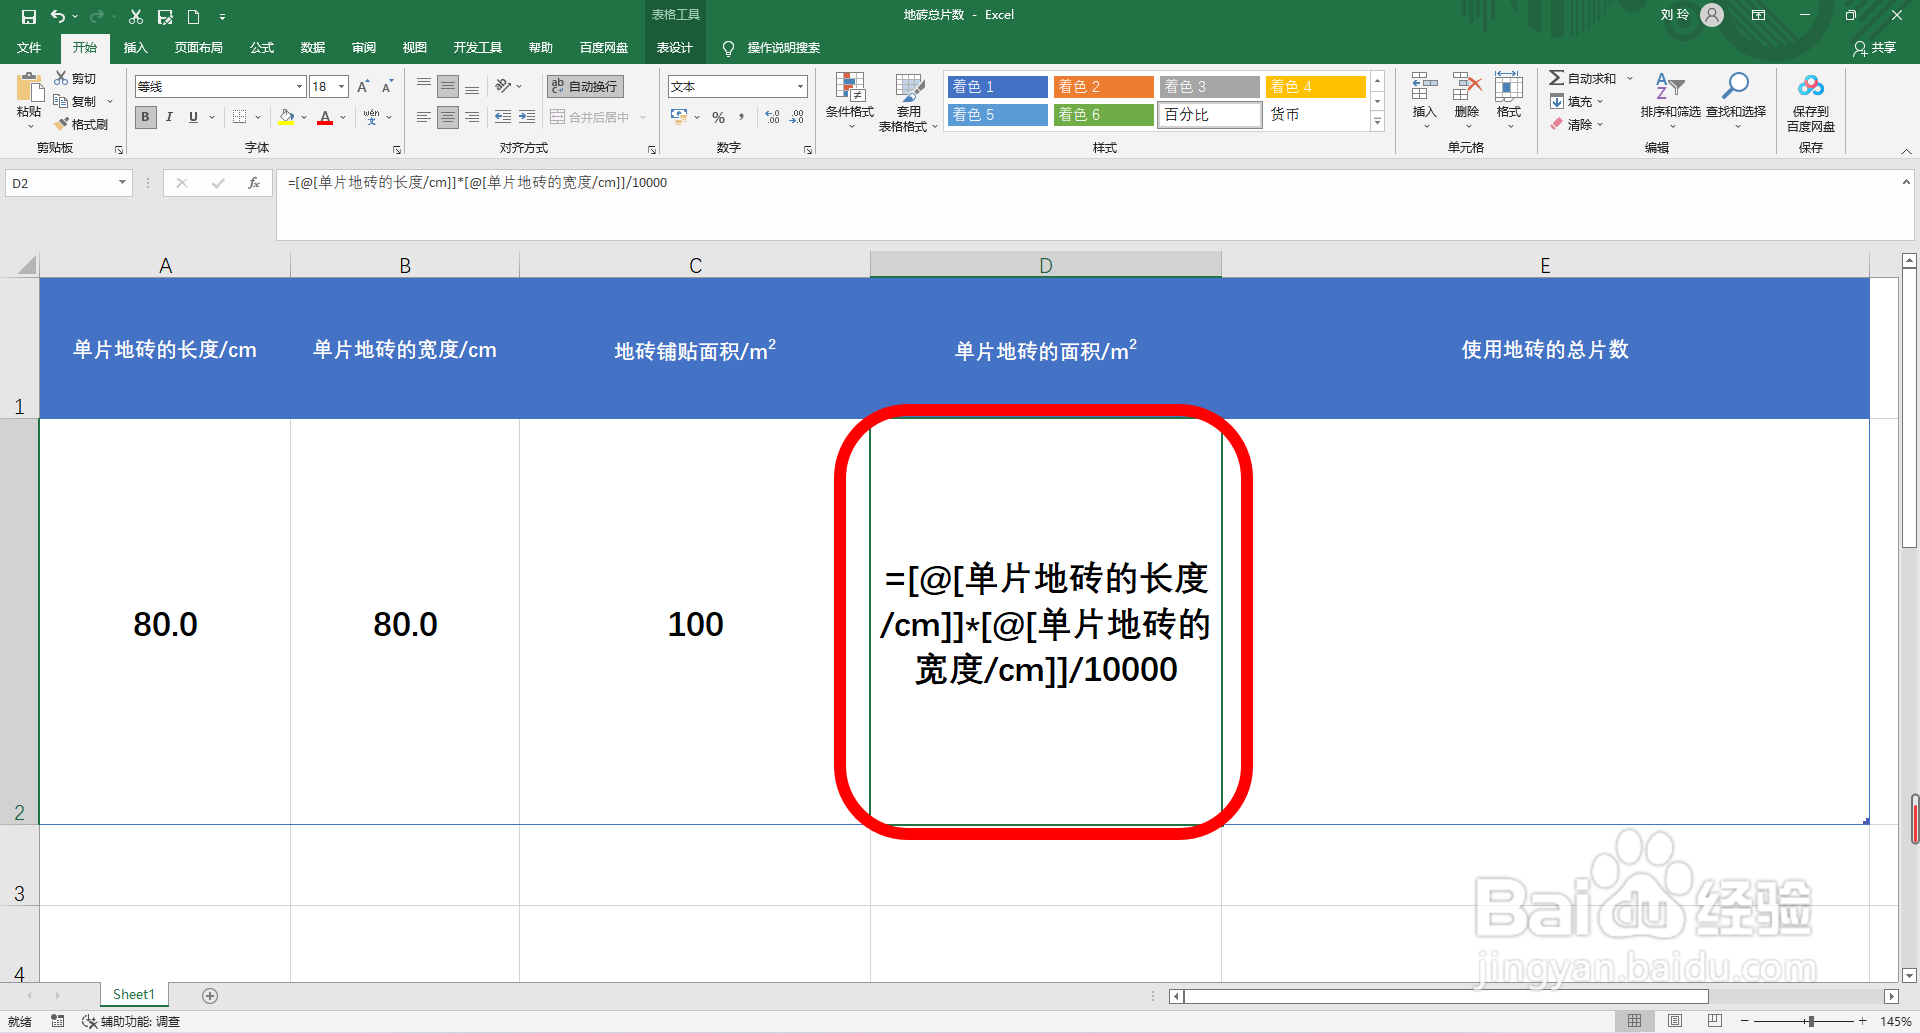Image resolution: width=1920 pixels, height=1033 pixels.
Task: Toggle Bold formatting
Action: tap(146, 117)
